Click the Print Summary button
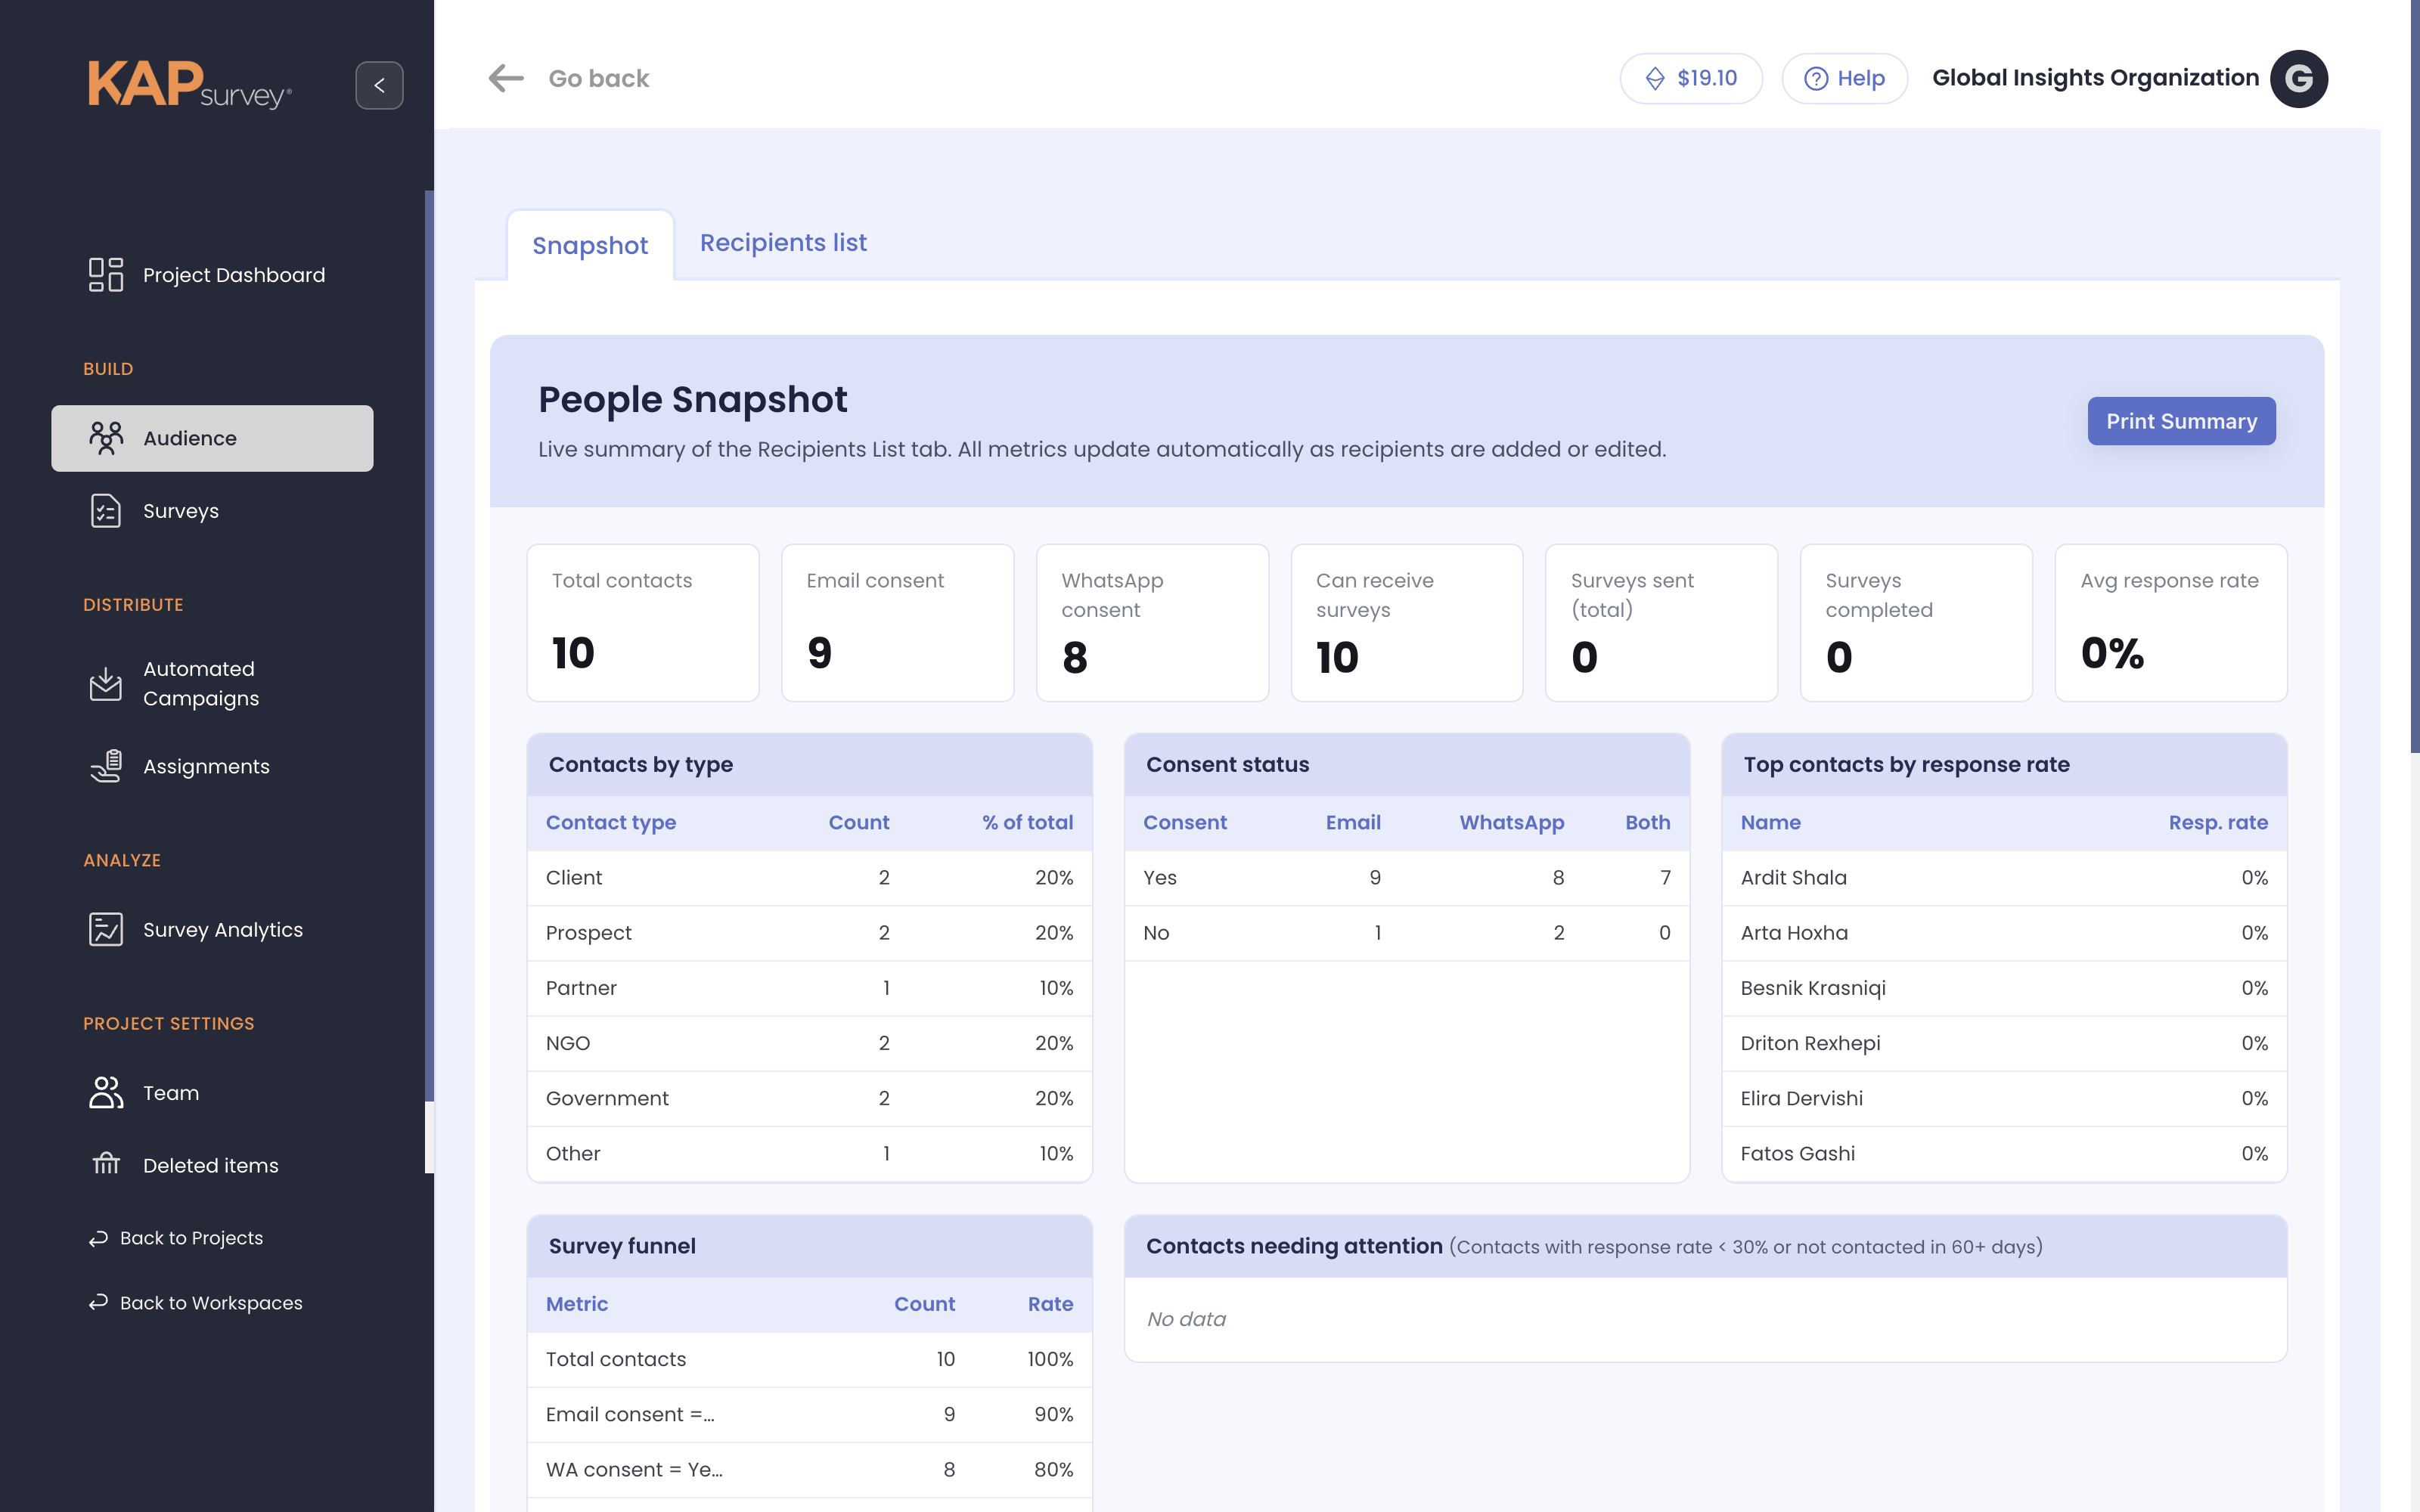 2181,421
